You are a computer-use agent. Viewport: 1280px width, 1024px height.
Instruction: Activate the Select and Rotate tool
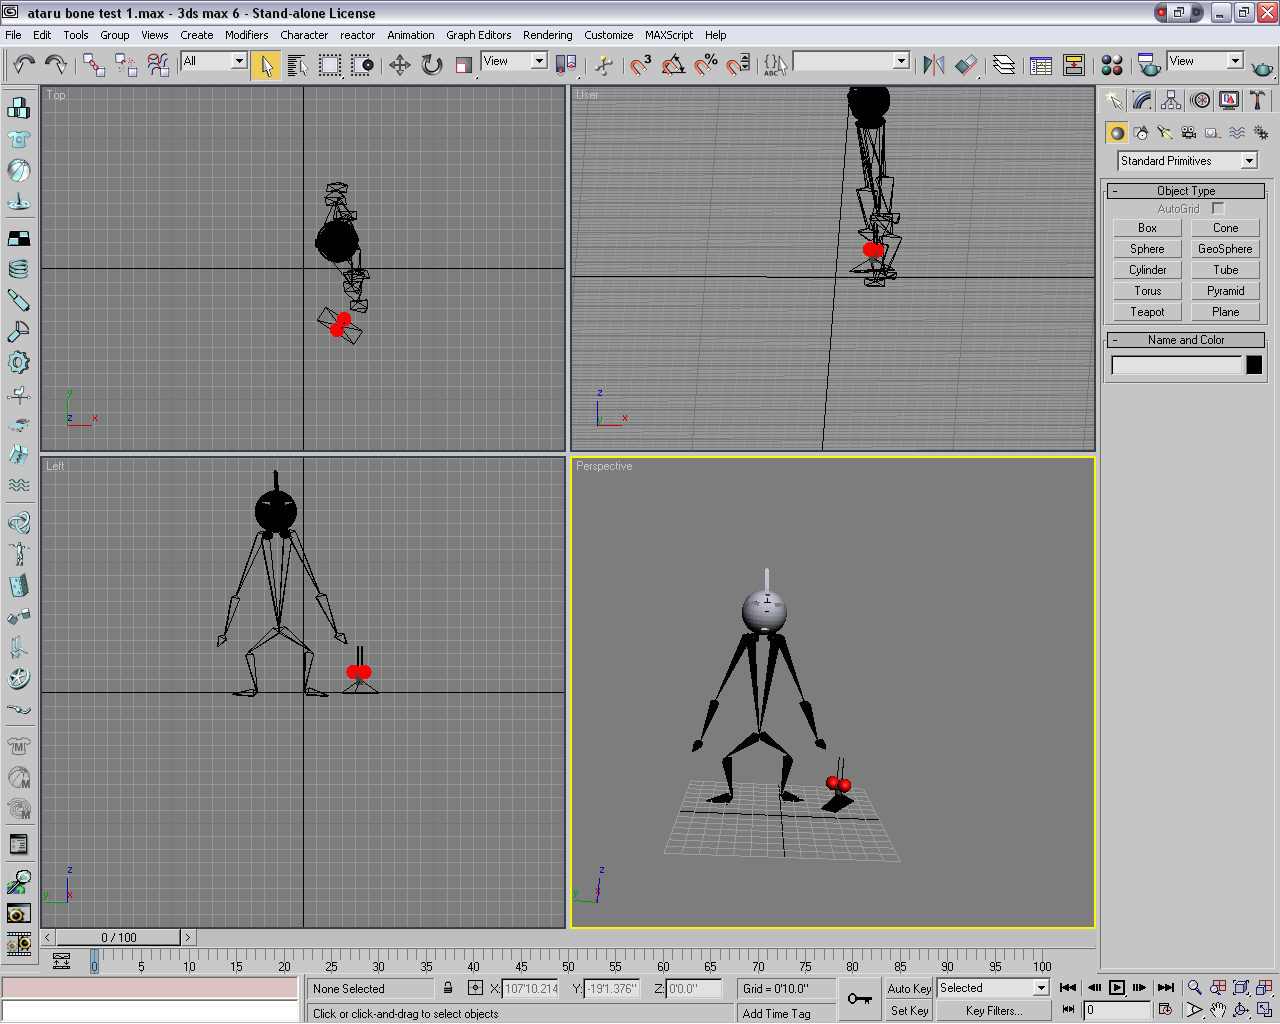pyautogui.click(x=432, y=65)
